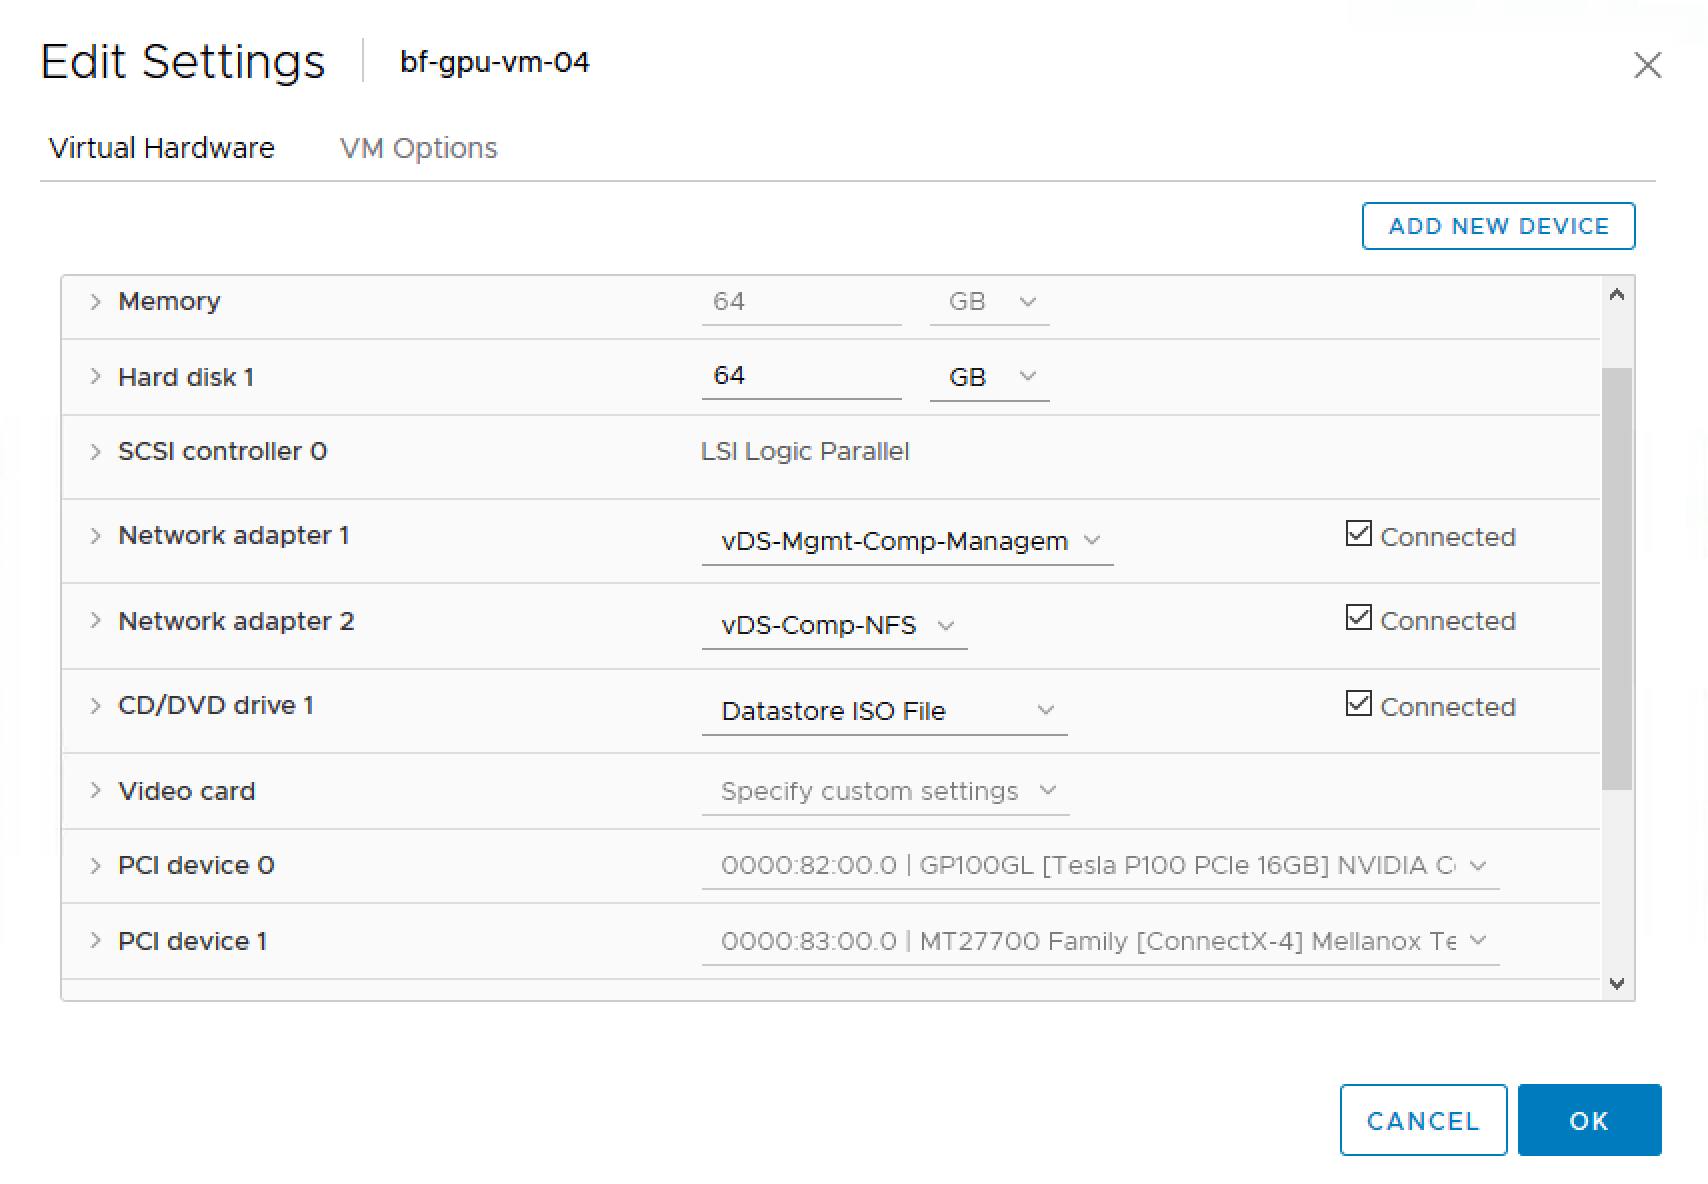Click the Hard disk 1 size field
Screen dimensions: 1708x1184
(x=800, y=376)
